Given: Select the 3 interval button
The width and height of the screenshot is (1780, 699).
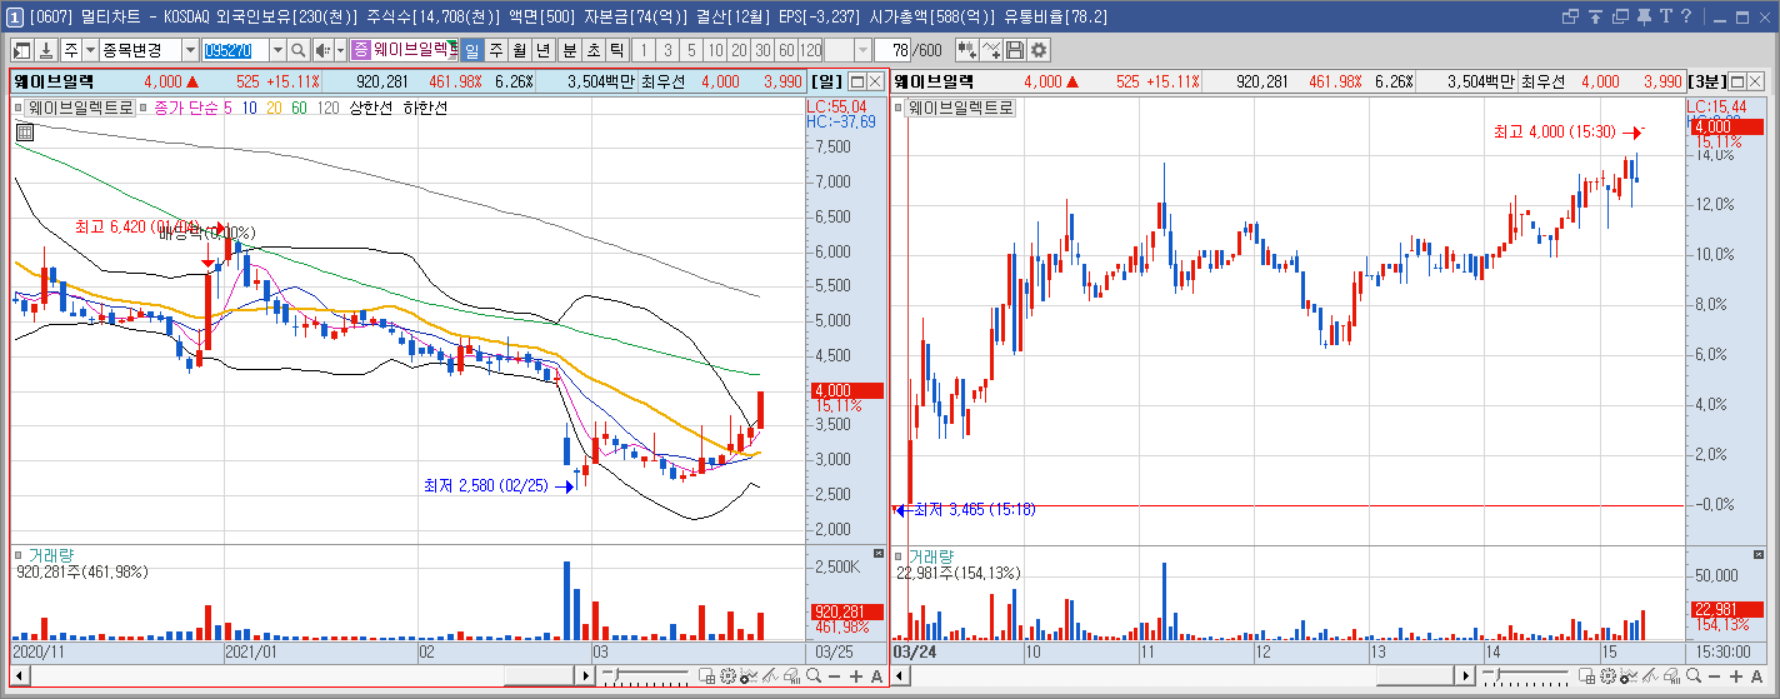Looking at the screenshot, I should click(x=667, y=50).
